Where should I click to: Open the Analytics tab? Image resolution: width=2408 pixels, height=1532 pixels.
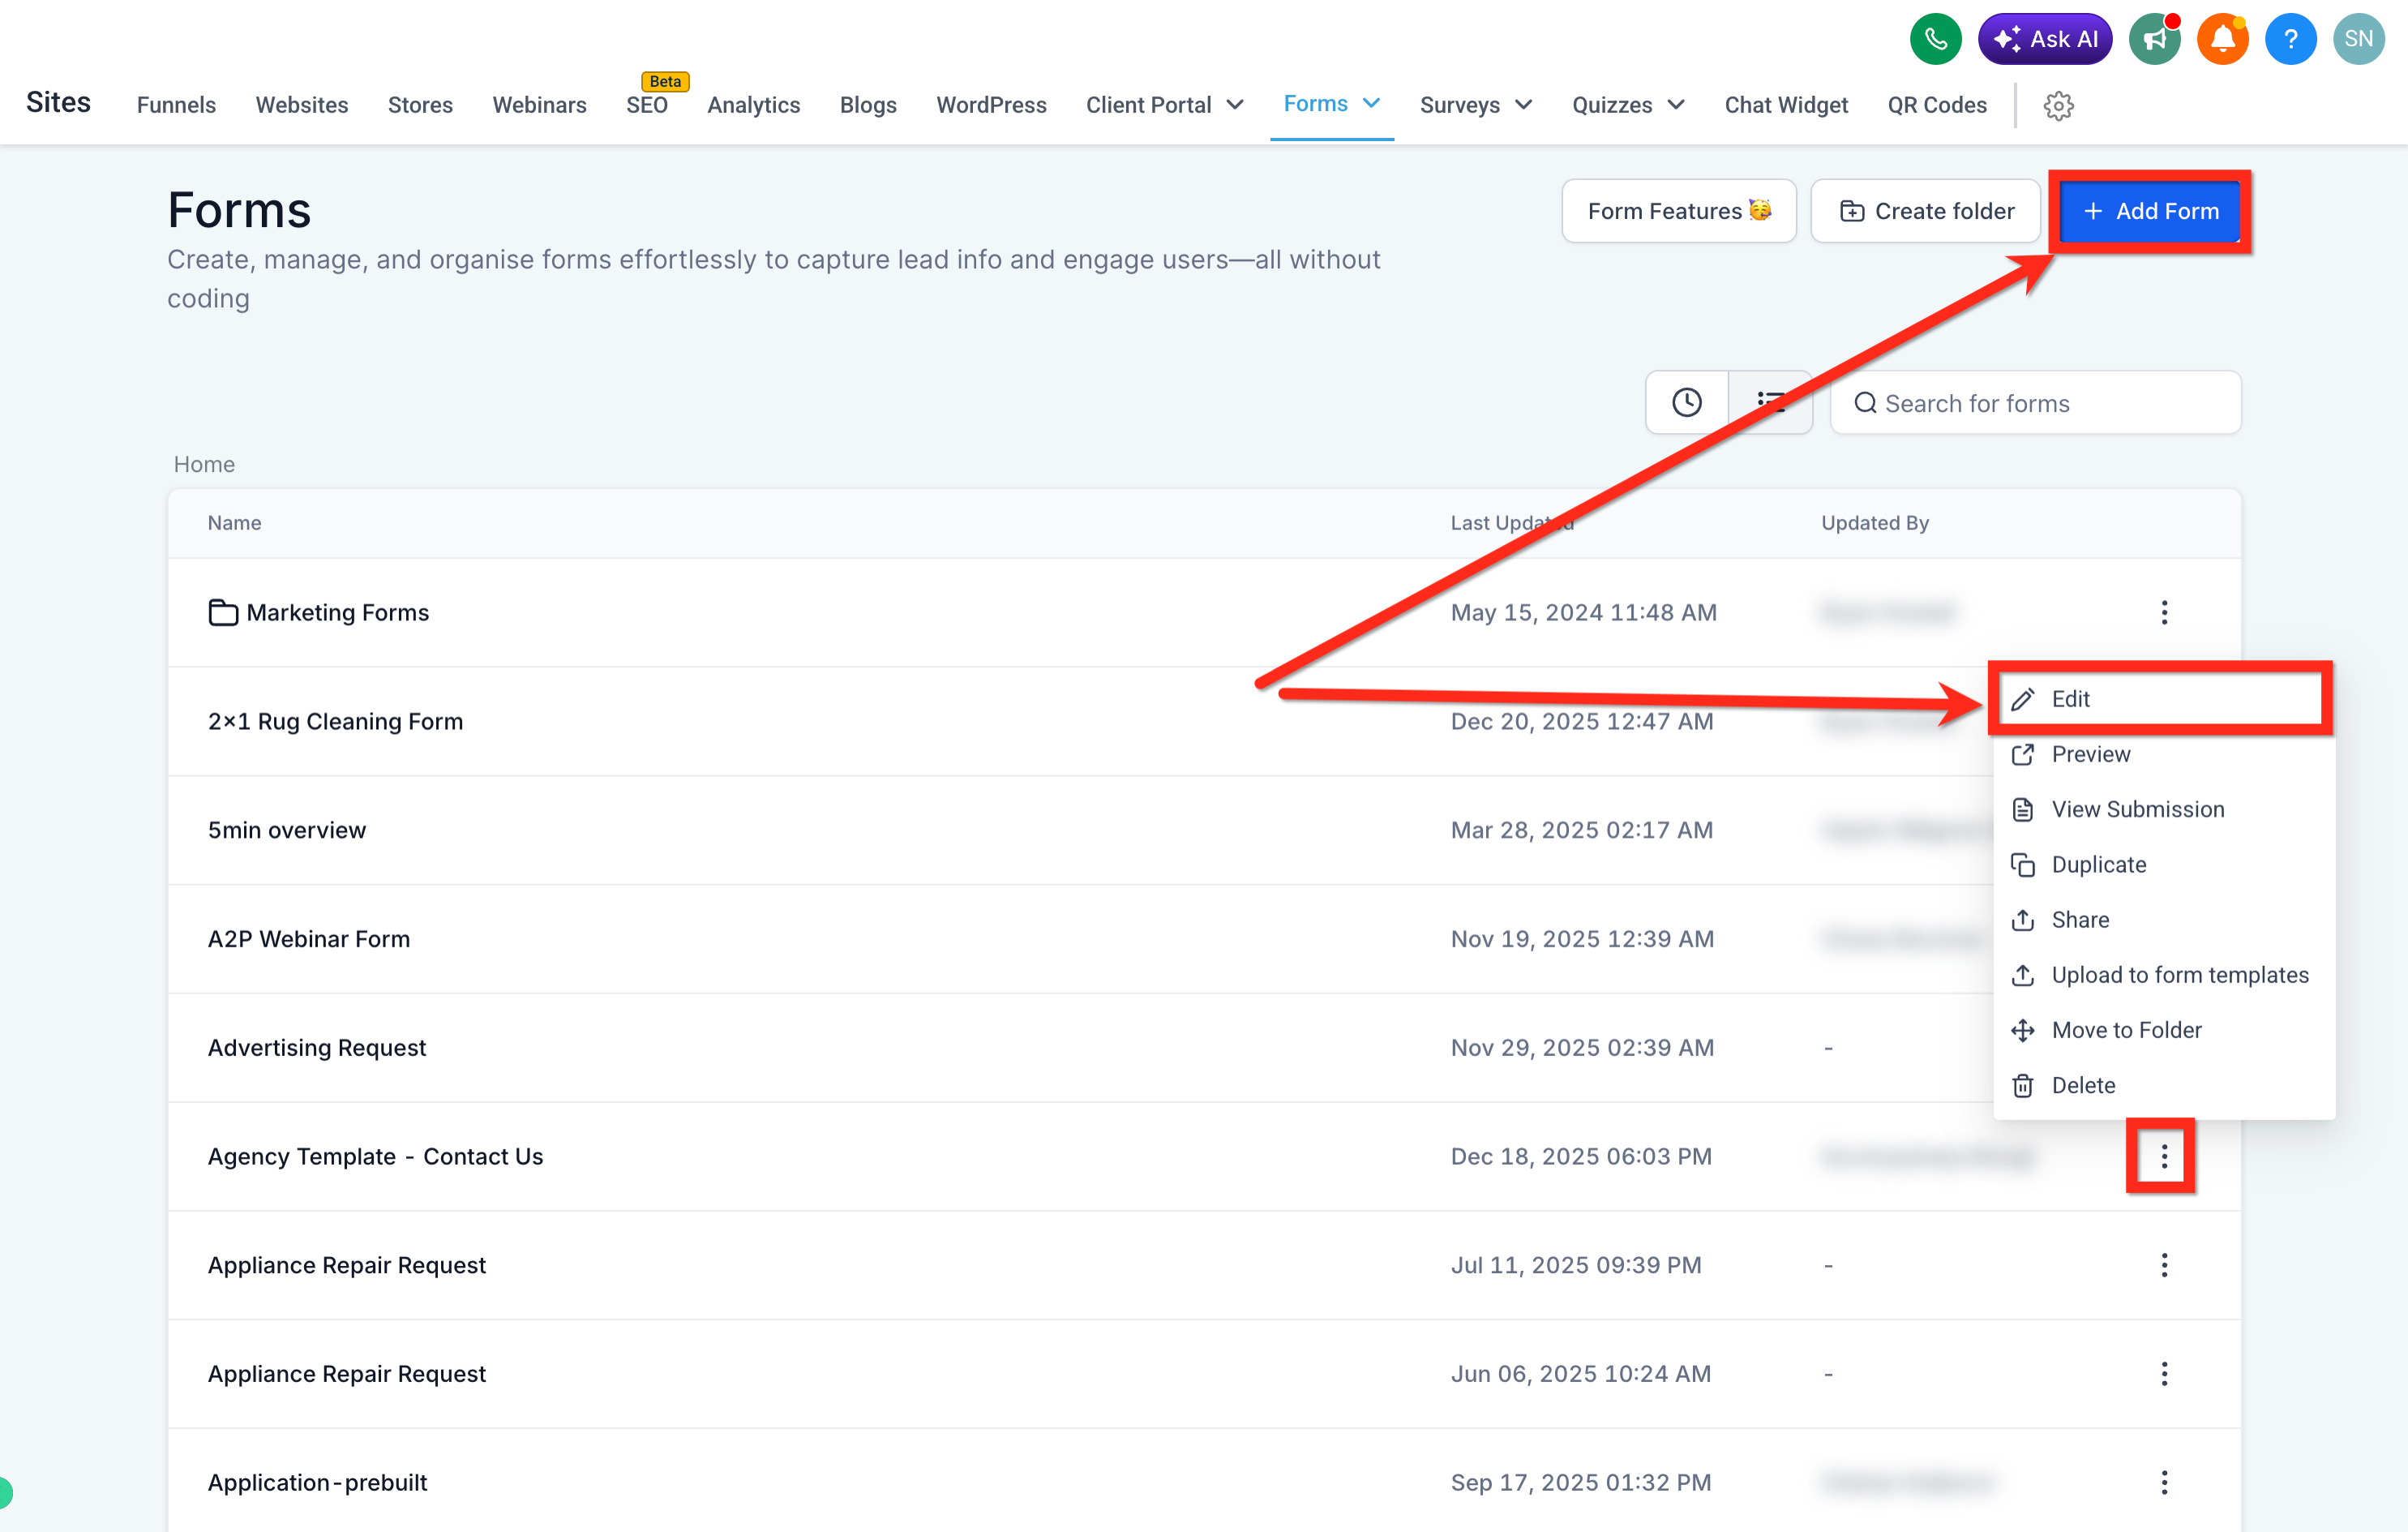tap(753, 105)
